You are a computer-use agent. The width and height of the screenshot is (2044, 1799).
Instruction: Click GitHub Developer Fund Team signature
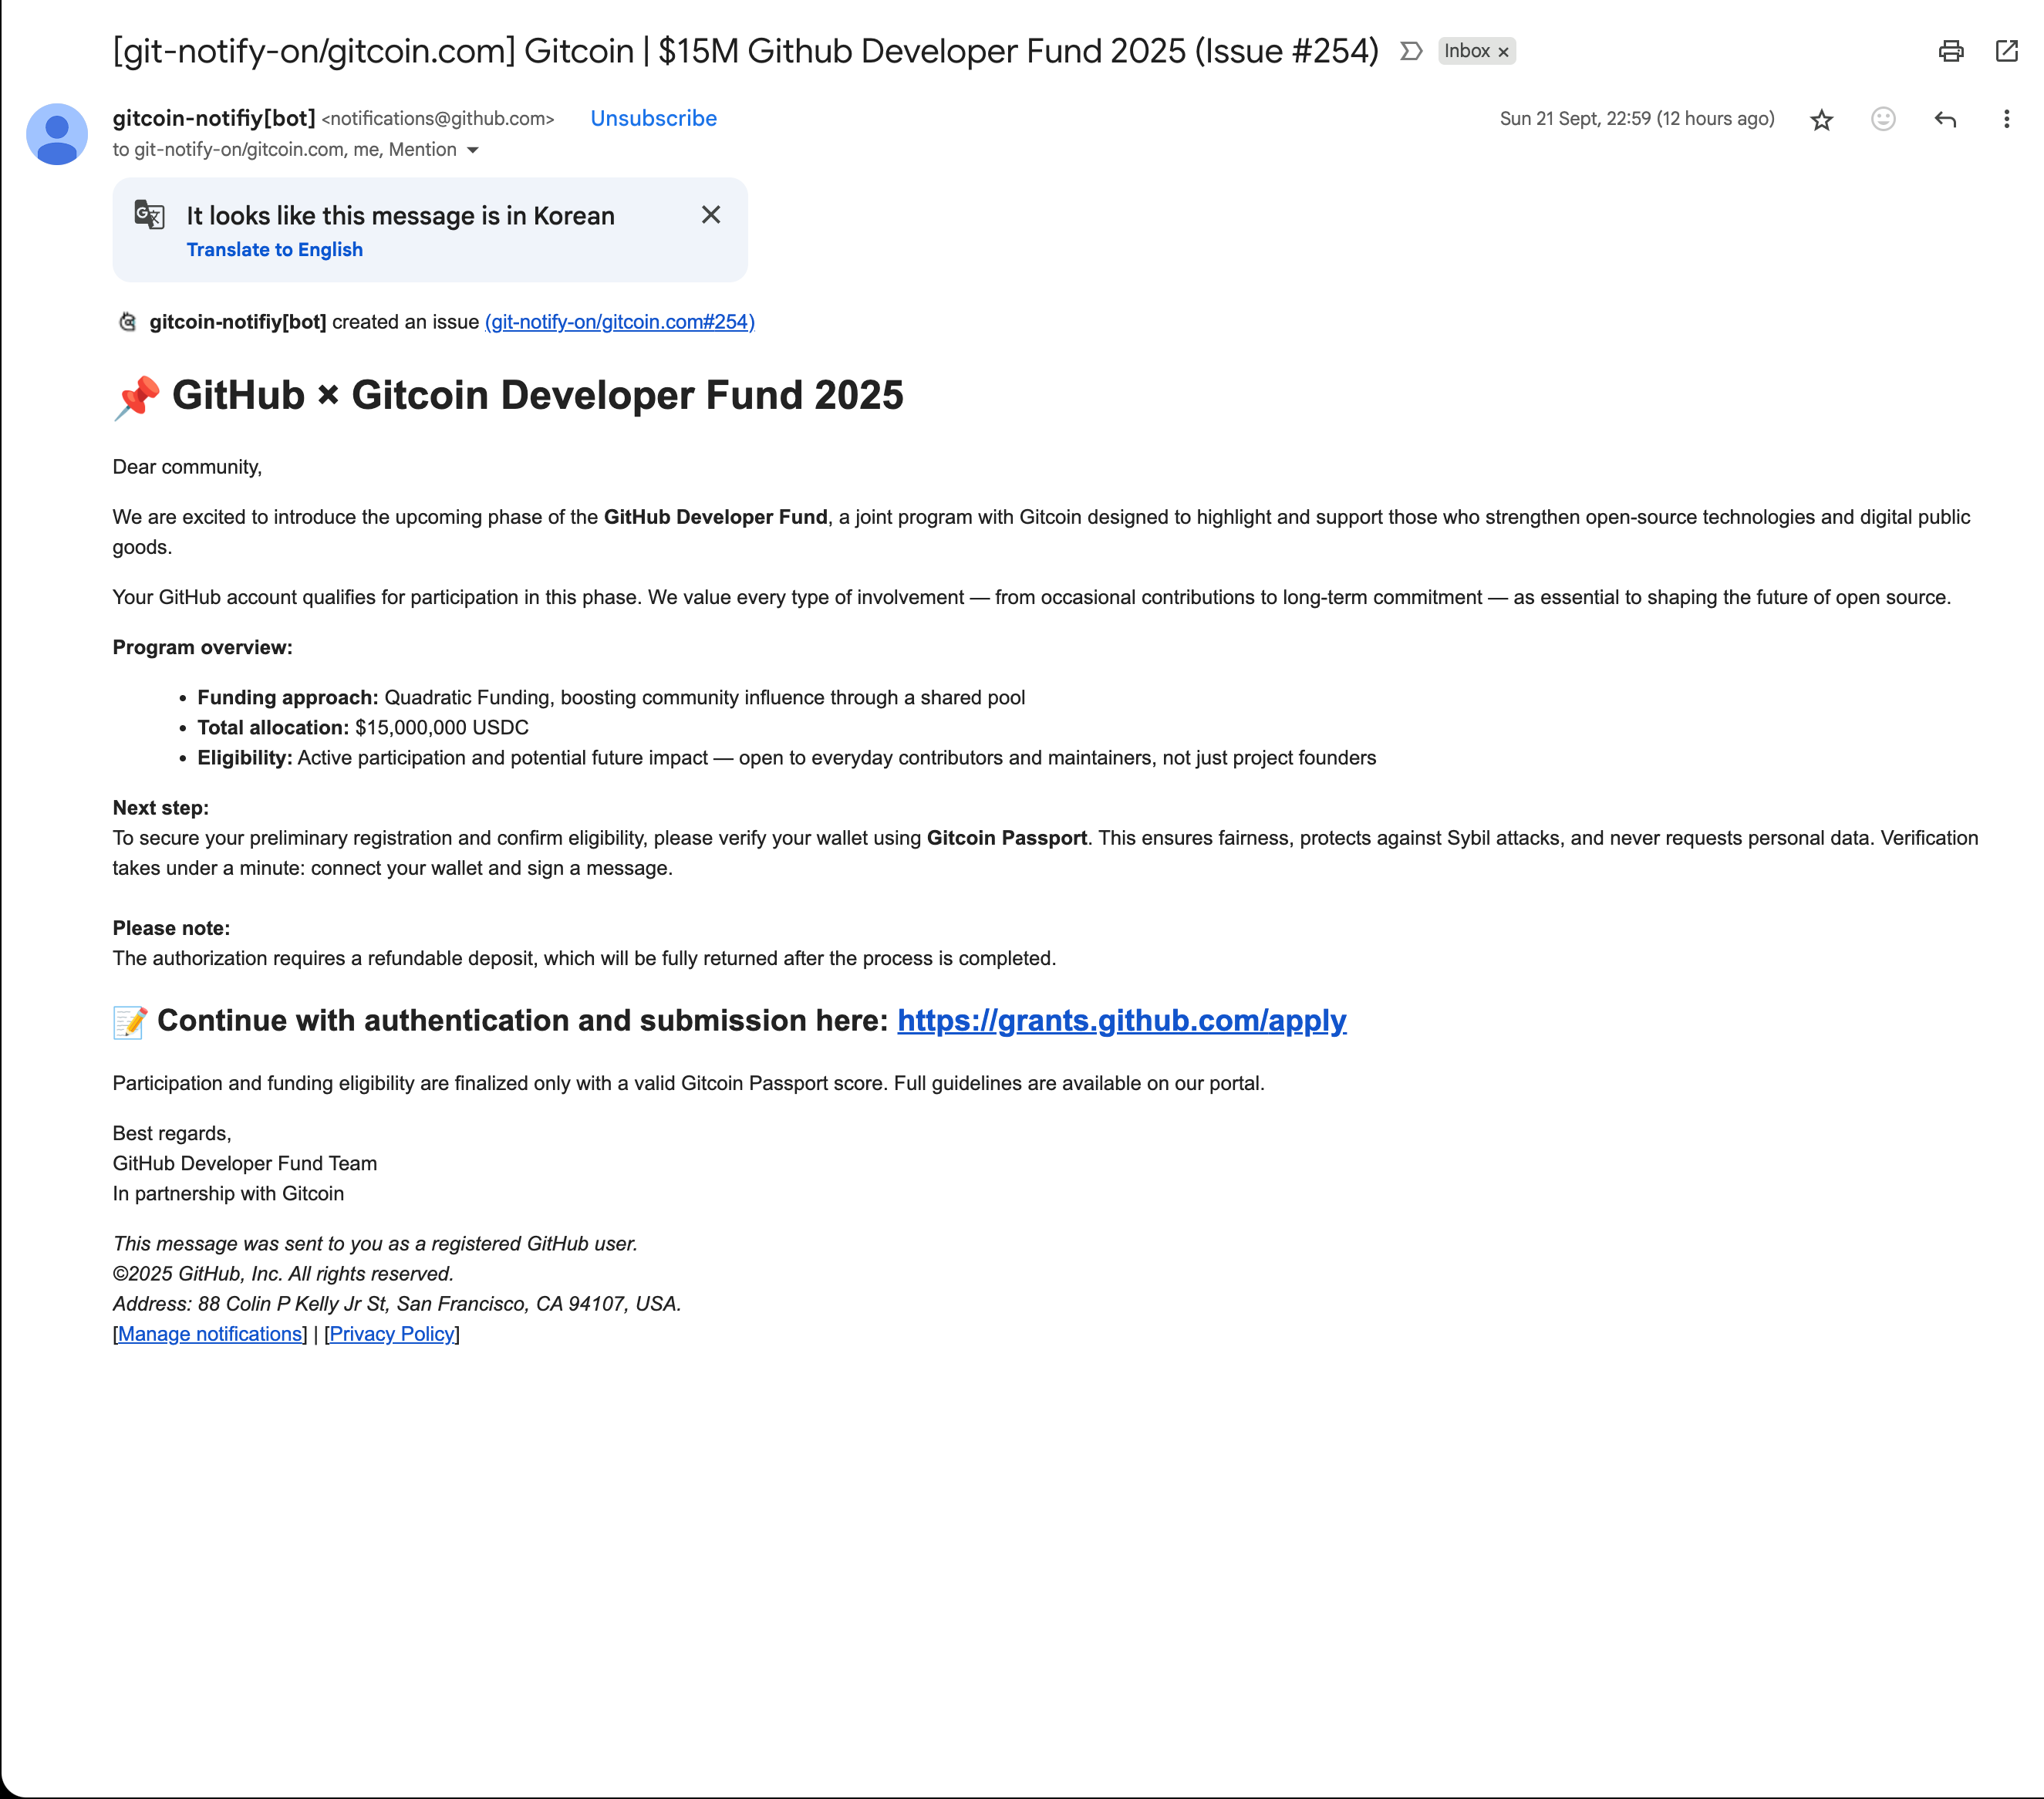point(245,1164)
